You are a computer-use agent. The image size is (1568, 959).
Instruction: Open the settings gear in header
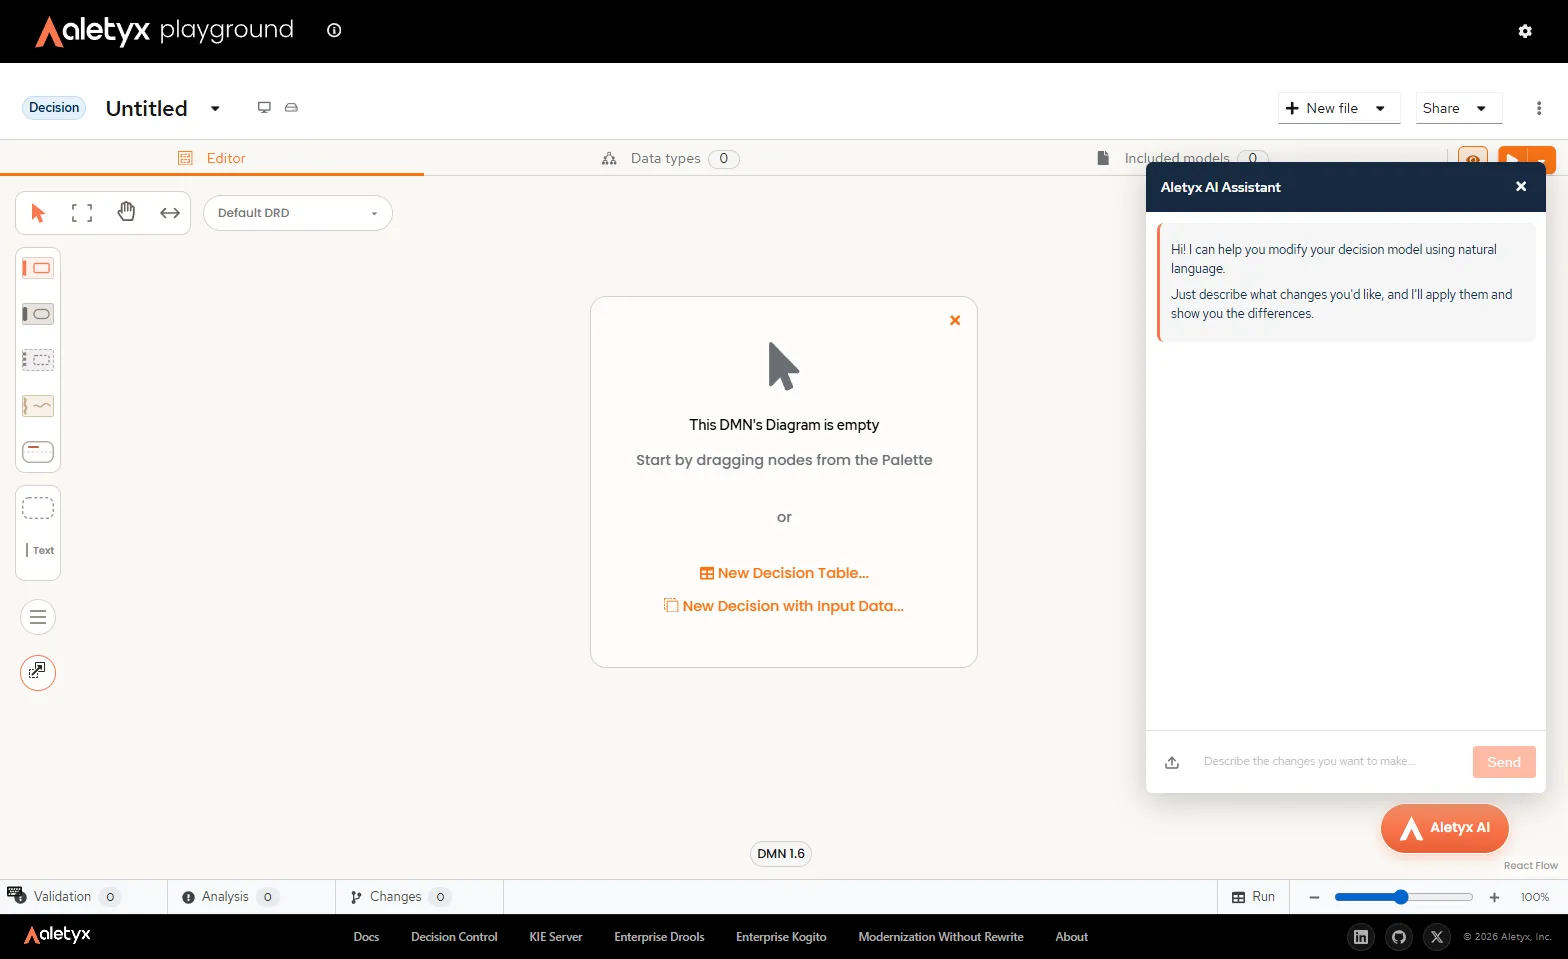pyautogui.click(x=1525, y=31)
